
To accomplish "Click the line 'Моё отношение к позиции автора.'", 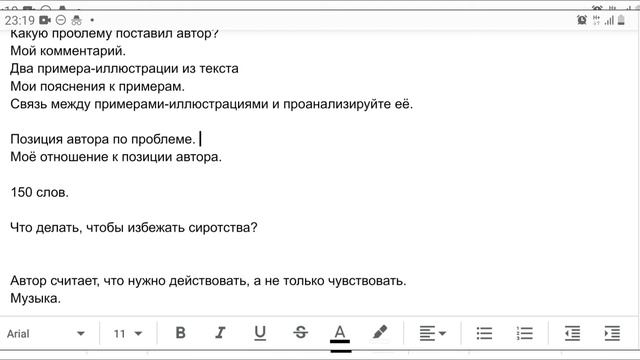I will [x=116, y=157].
